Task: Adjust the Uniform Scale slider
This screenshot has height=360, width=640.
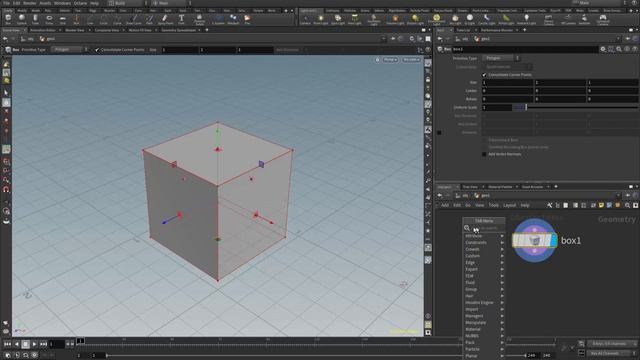Action: (575, 107)
